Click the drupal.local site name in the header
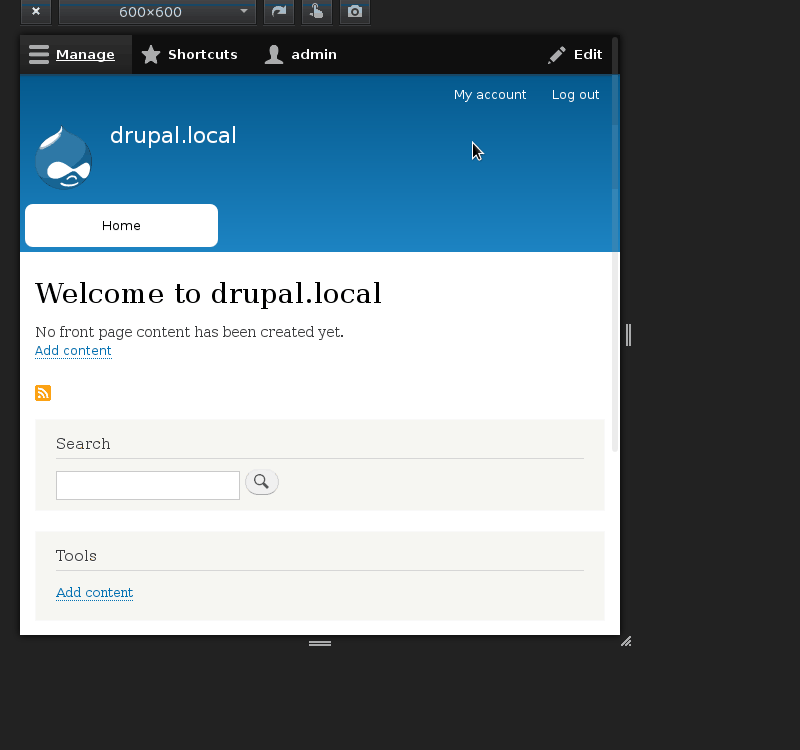The image size is (800, 750). click(x=173, y=135)
